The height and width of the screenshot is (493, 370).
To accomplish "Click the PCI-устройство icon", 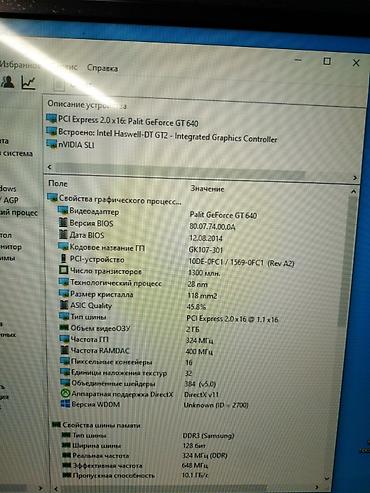I will click(63, 258).
